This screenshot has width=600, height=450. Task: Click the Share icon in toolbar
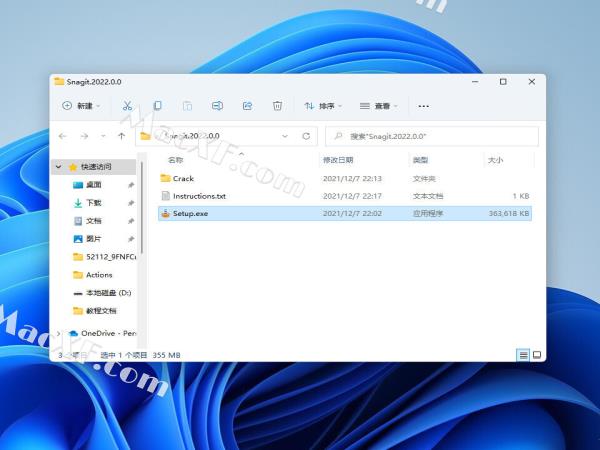click(247, 106)
